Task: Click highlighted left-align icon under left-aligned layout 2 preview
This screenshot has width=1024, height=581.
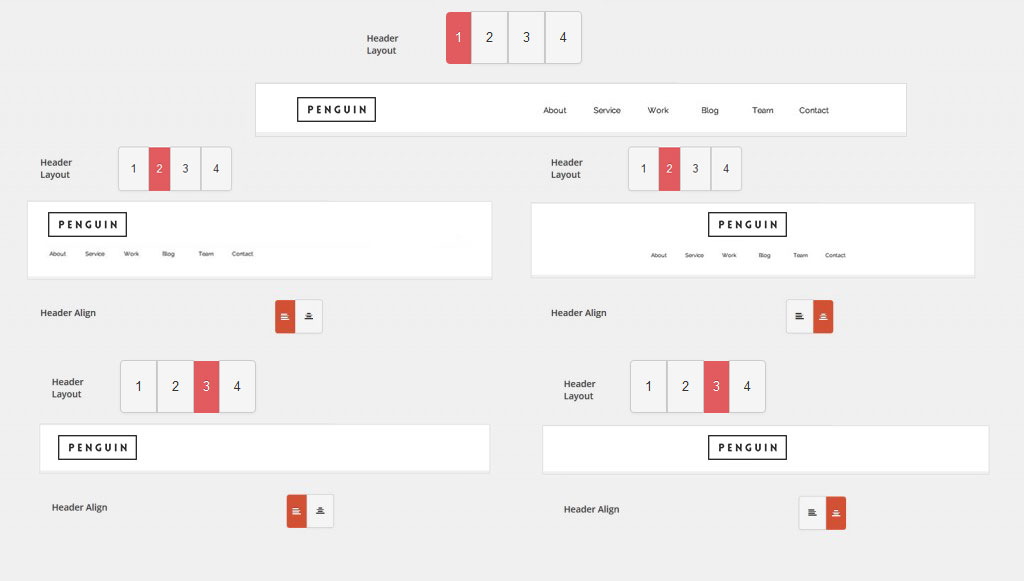Action: click(285, 316)
